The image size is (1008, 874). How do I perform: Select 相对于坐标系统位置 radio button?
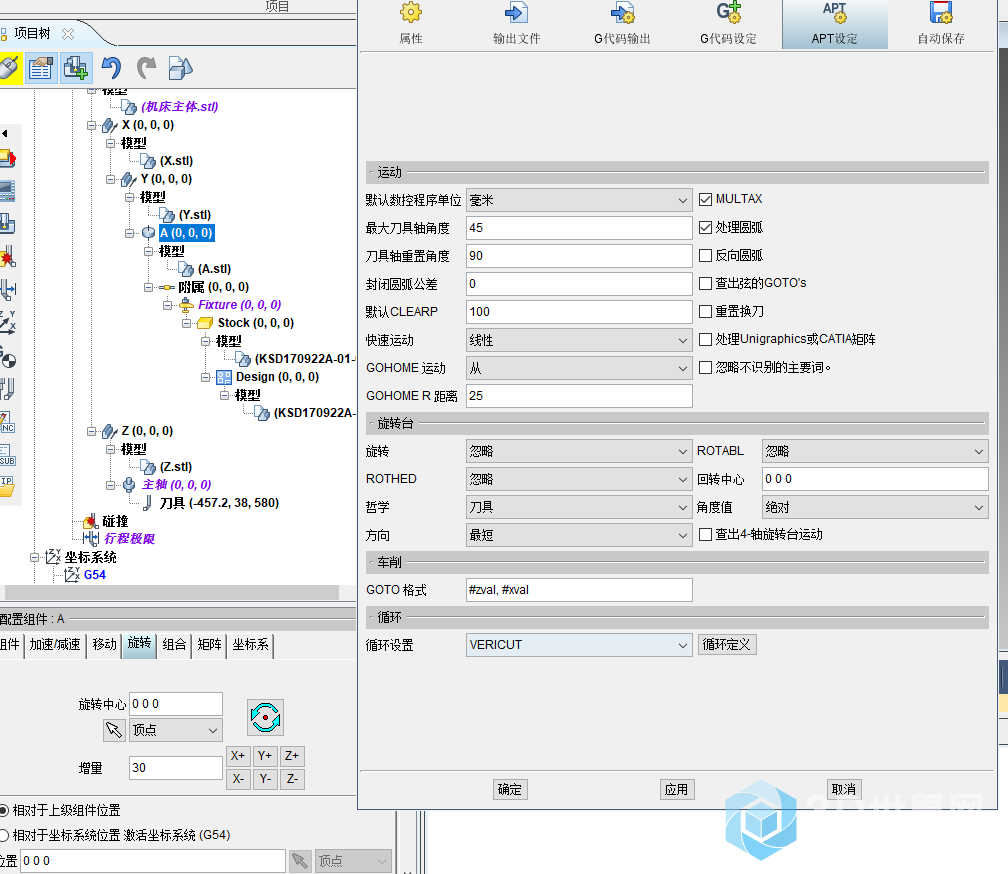point(3,835)
